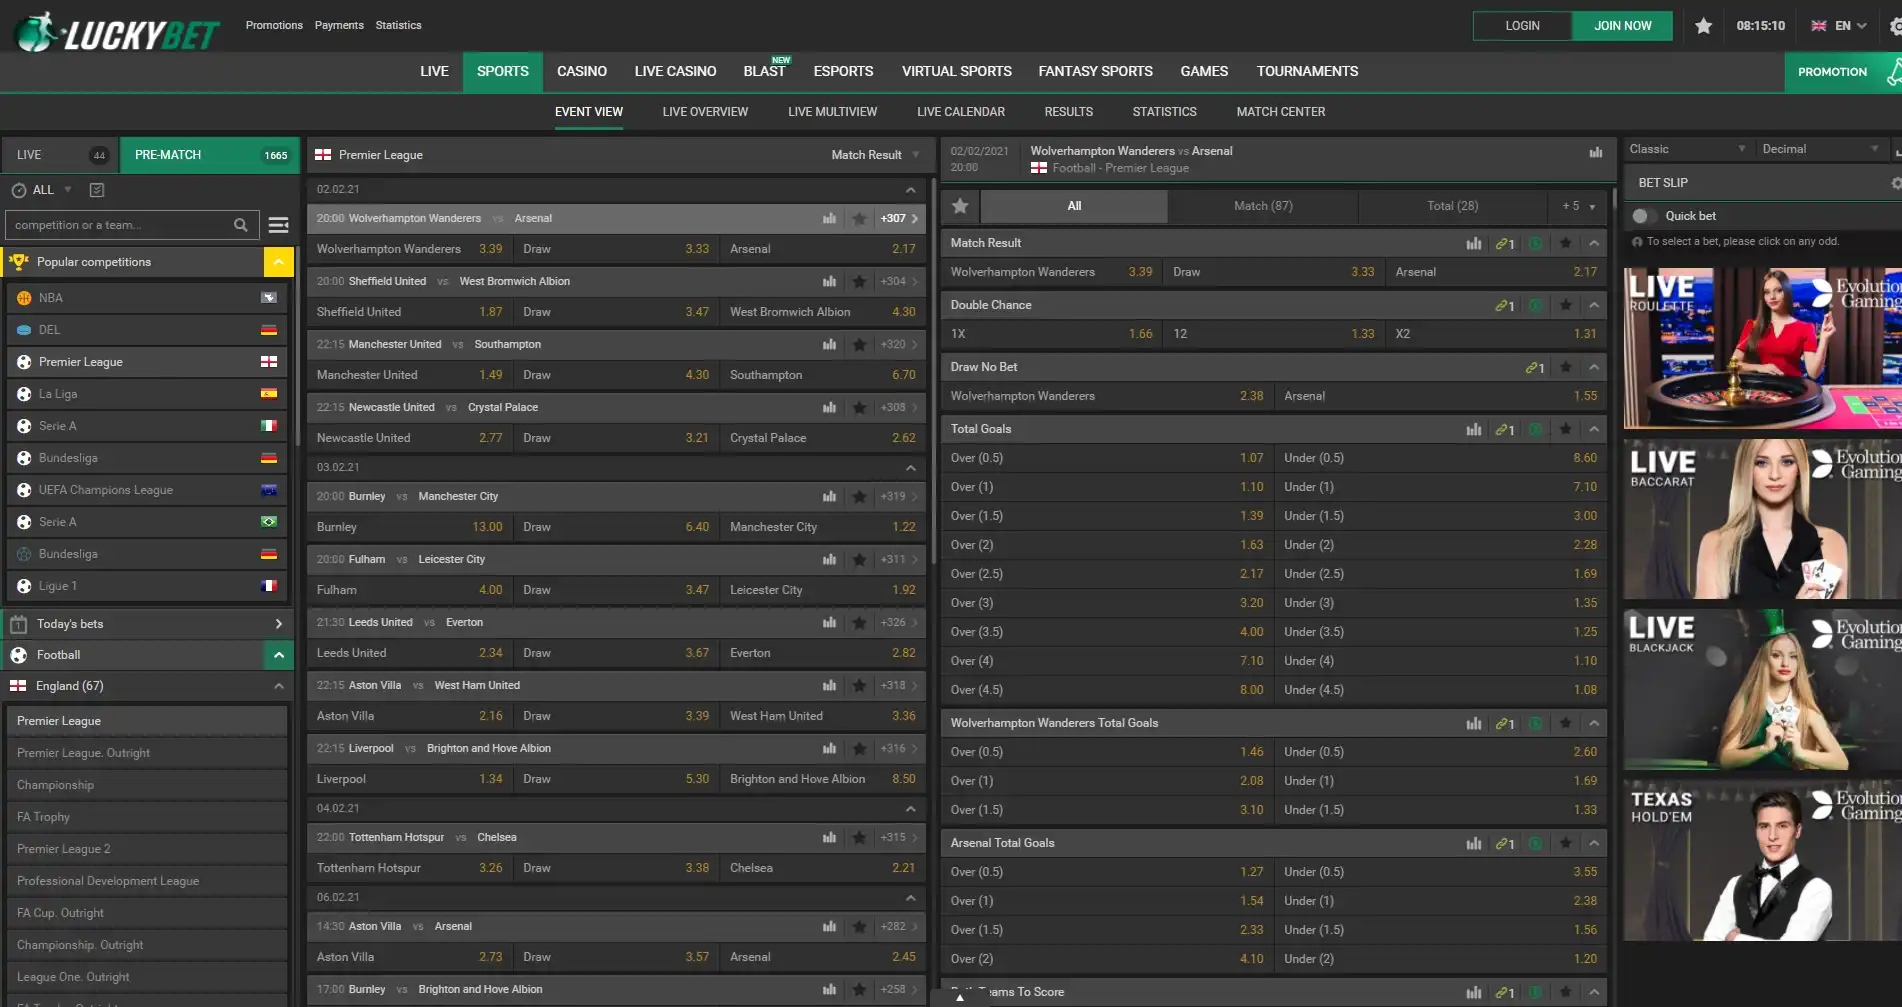Favorite the Manchester United vs Southampton match
The width and height of the screenshot is (1902, 1007).
pos(859,344)
